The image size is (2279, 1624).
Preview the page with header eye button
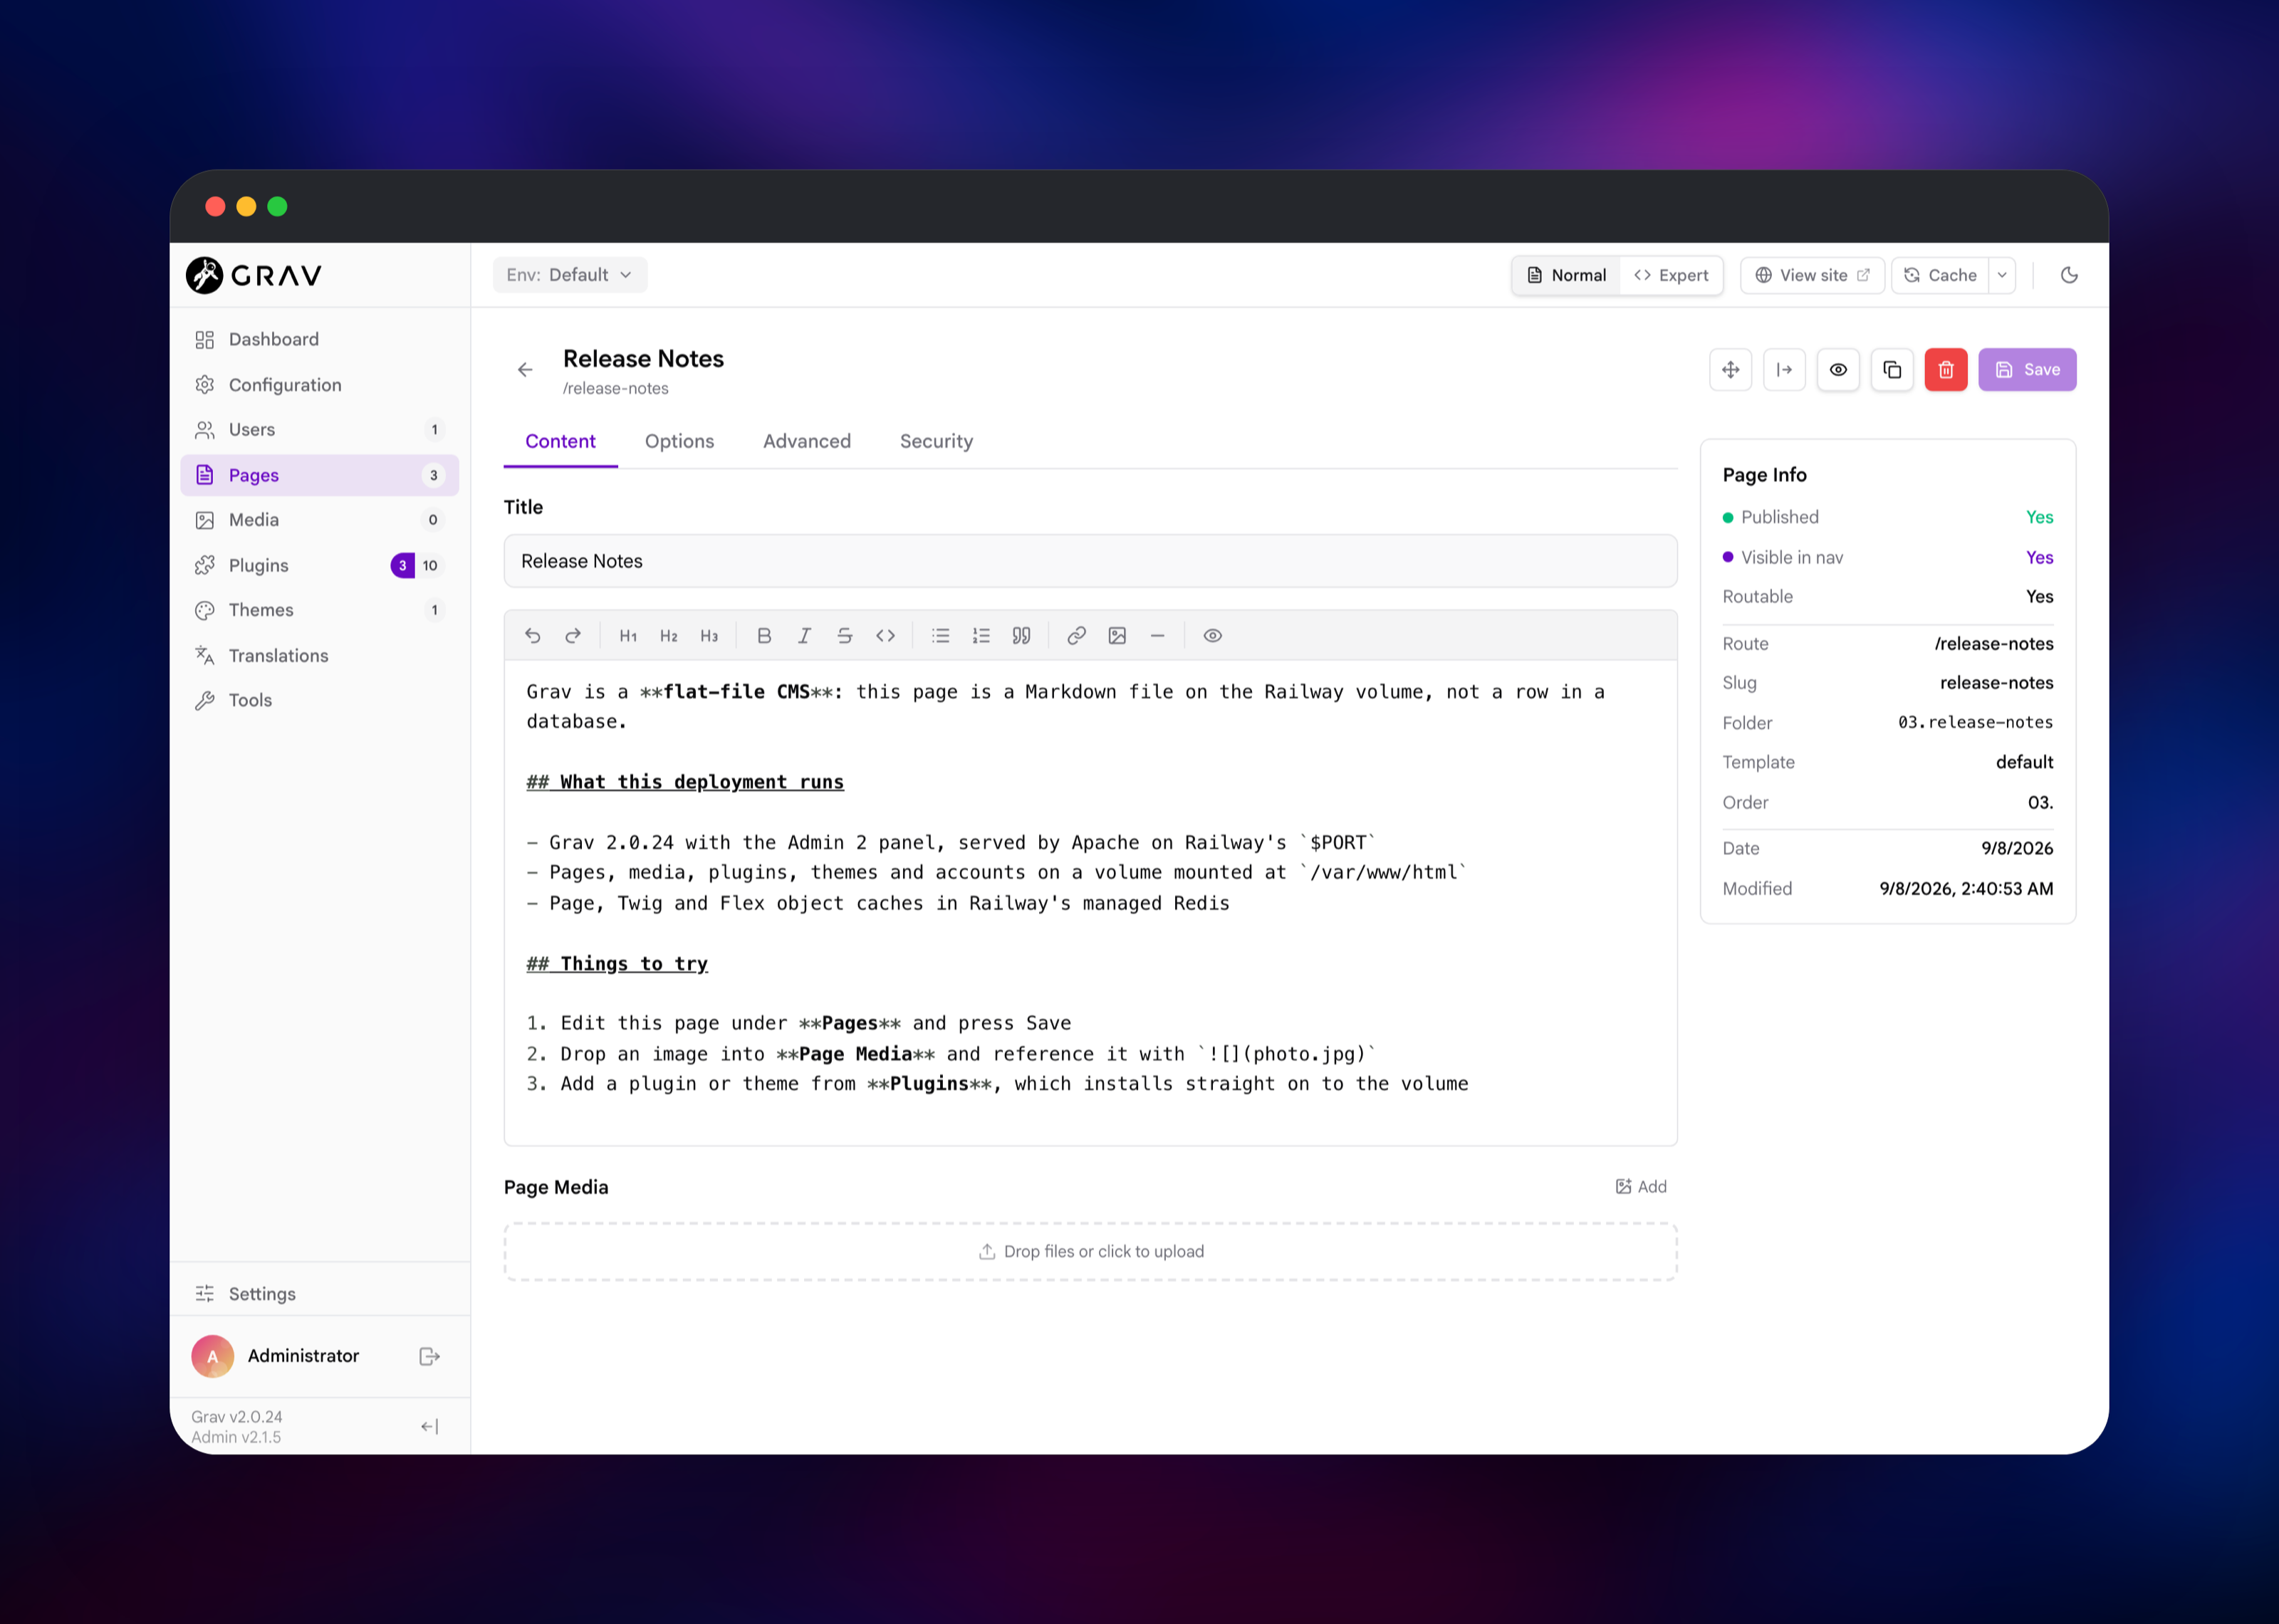point(1838,370)
